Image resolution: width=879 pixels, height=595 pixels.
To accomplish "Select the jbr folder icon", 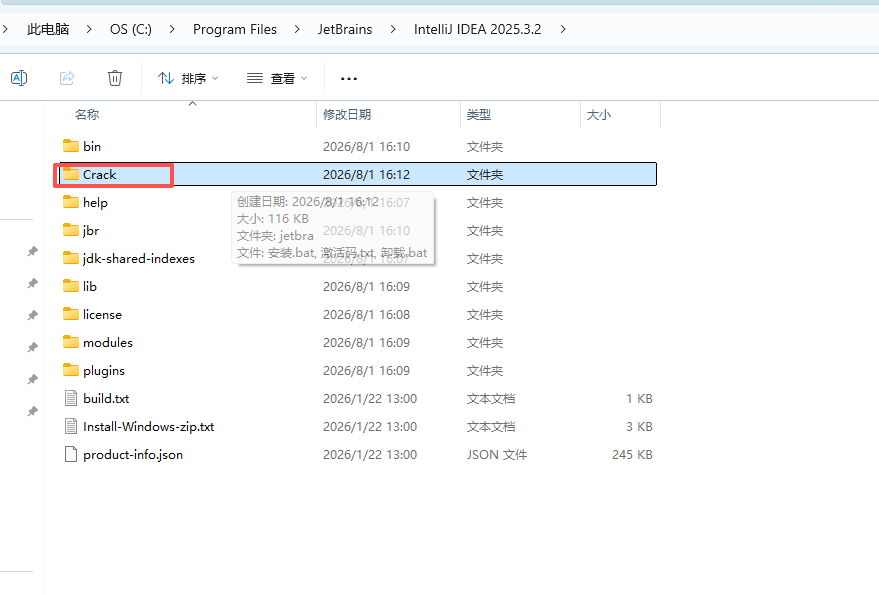I will [71, 230].
